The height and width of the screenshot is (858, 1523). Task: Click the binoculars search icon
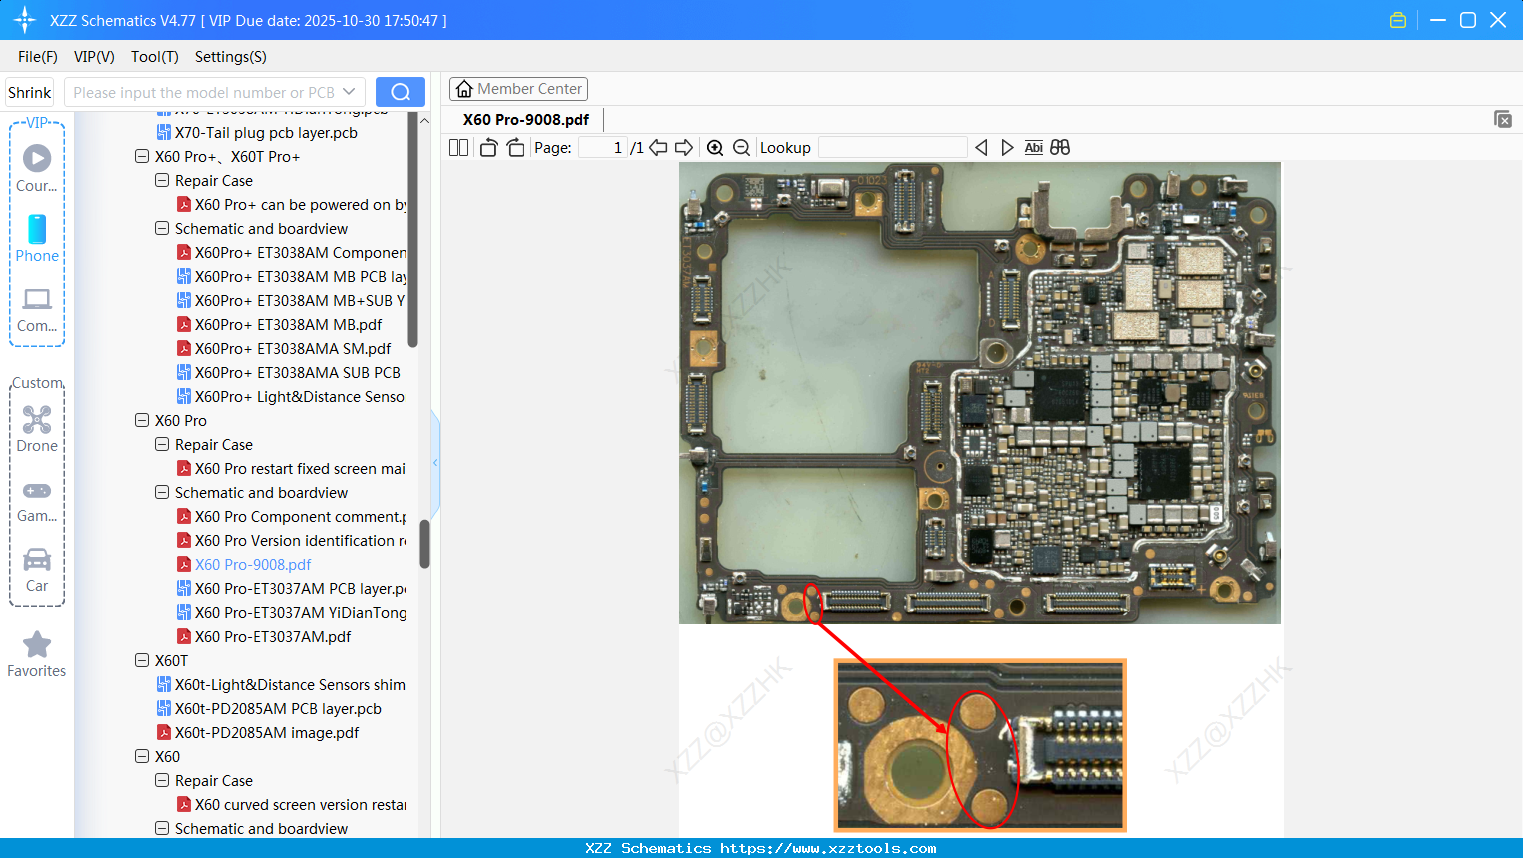(x=1060, y=148)
